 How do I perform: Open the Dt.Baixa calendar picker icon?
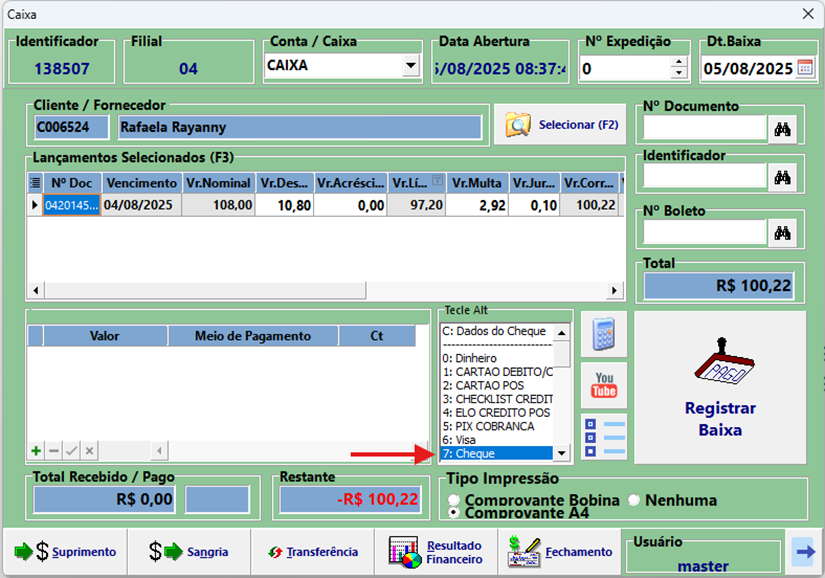tap(805, 68)
